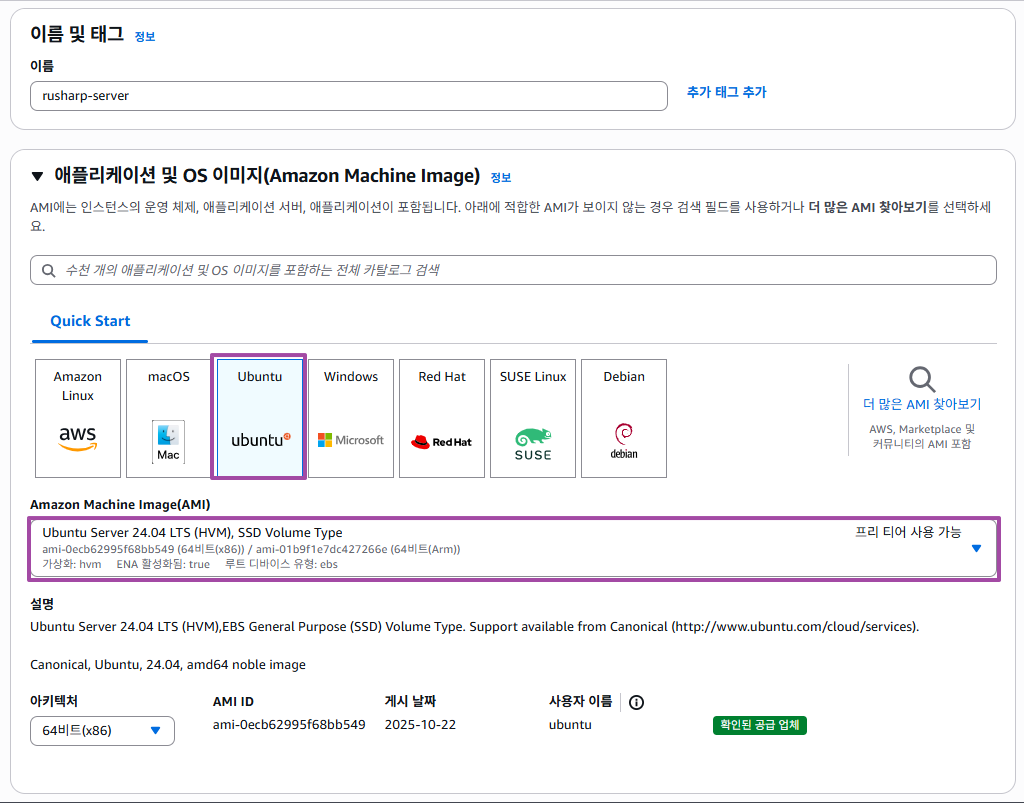Select the Amazon Linux AMI card
The width and height of the screenshot is (1024, 803).
click(78, 418)
